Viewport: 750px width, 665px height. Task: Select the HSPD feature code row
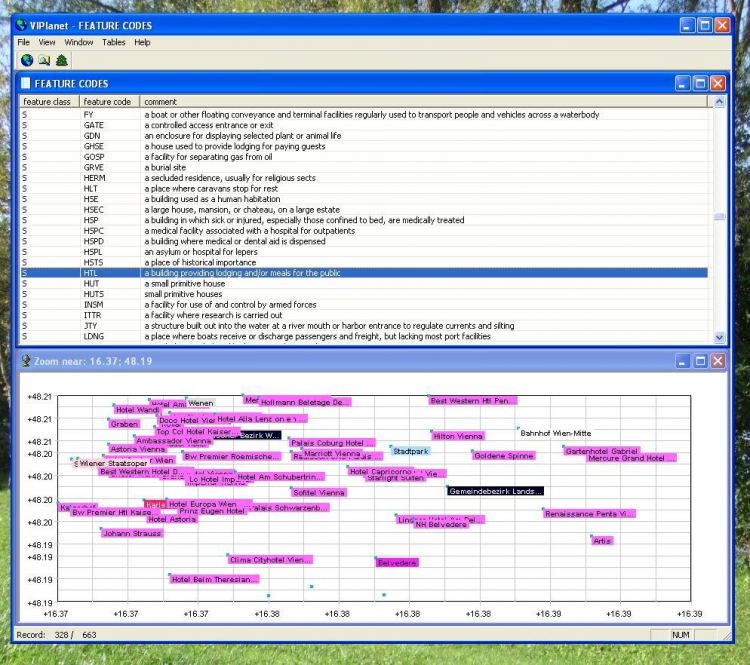364,241
